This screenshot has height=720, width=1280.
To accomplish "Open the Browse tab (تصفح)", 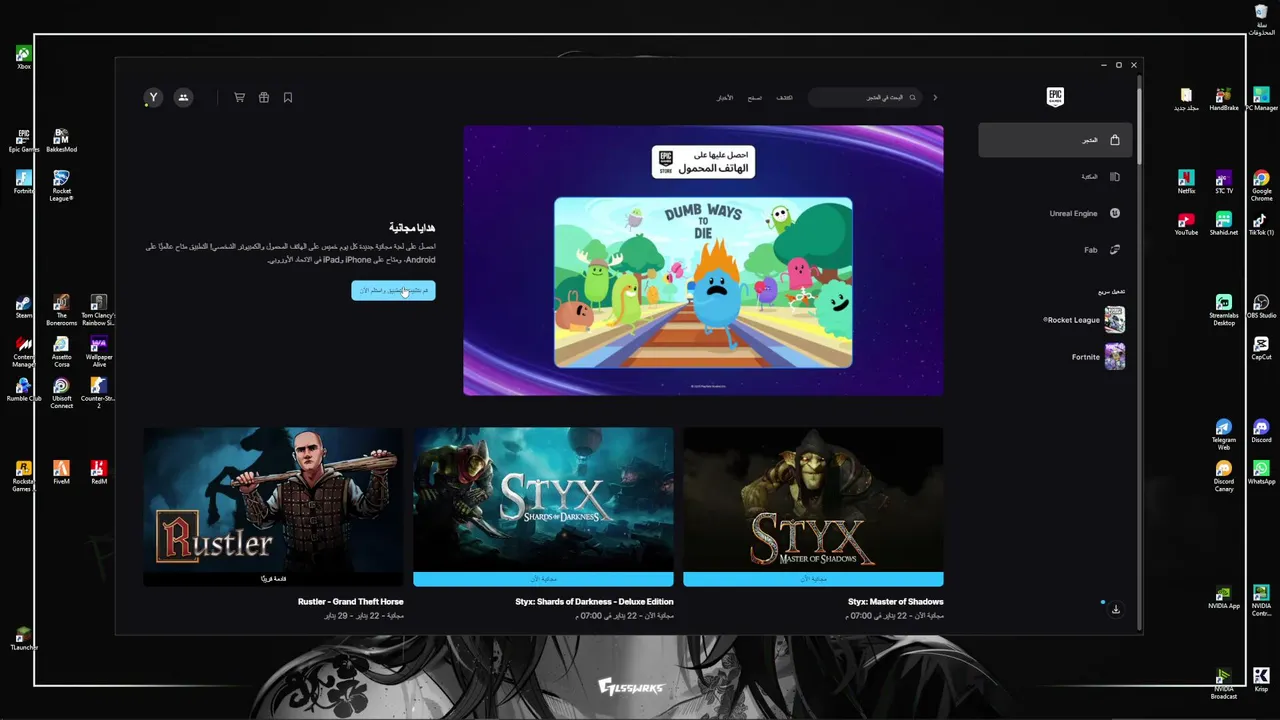I will click(755, 98).
